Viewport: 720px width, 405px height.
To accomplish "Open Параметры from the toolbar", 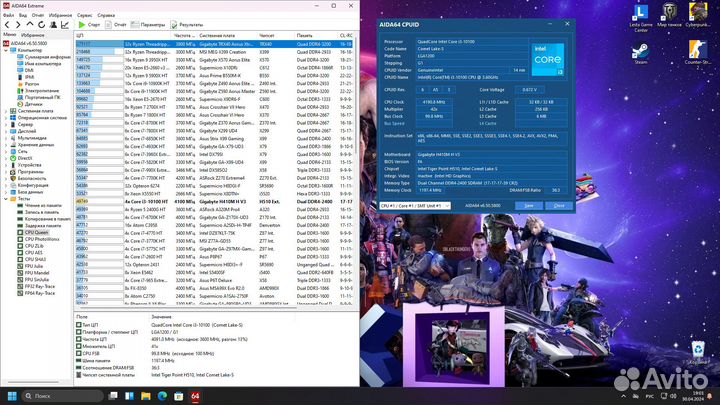I will tap(148, 25).
